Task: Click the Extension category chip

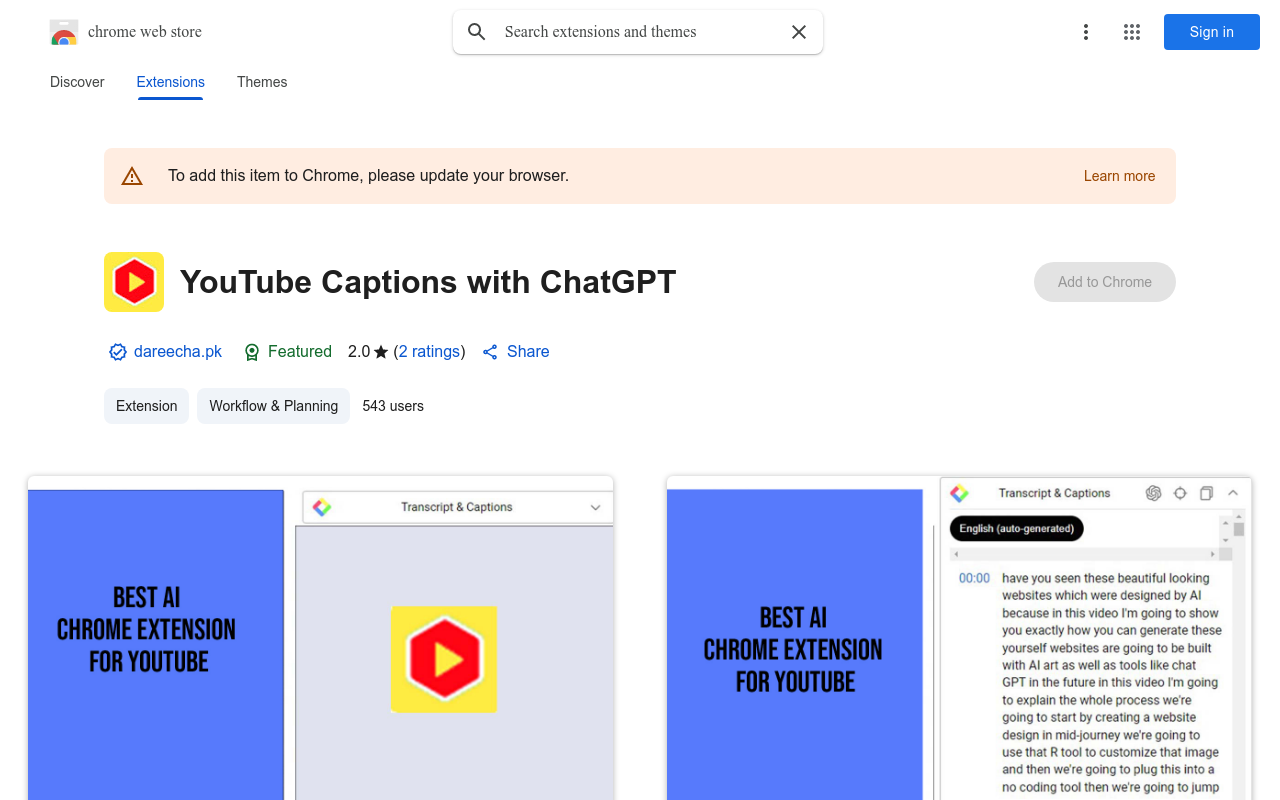Action: pos(146,406)
